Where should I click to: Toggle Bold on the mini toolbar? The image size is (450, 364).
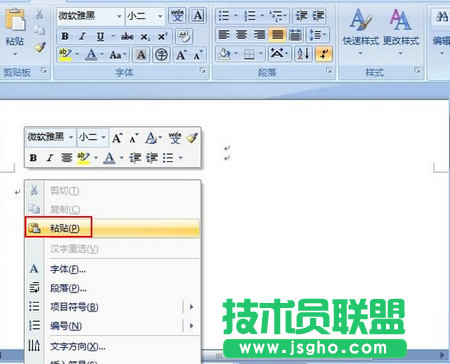pos(33,158)
